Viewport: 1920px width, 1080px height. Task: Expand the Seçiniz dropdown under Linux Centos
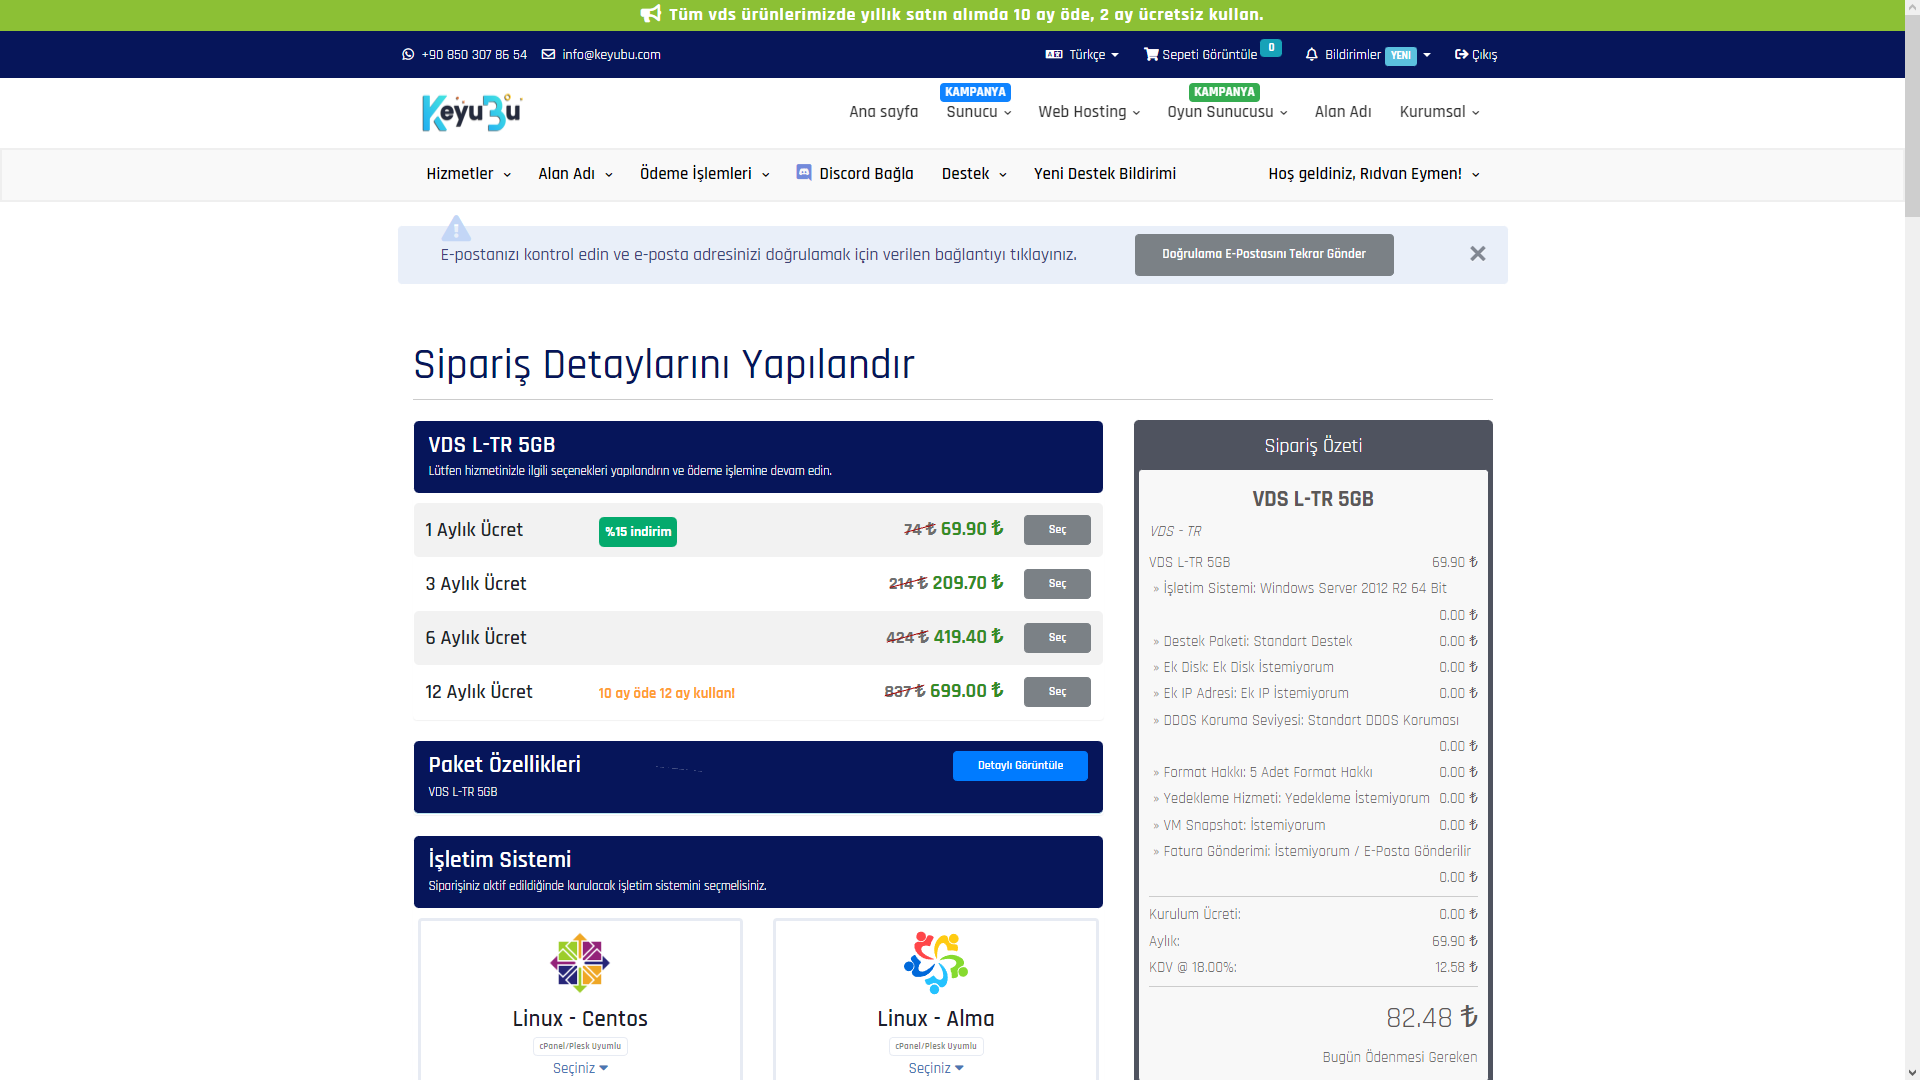(x=580, y=1068)
